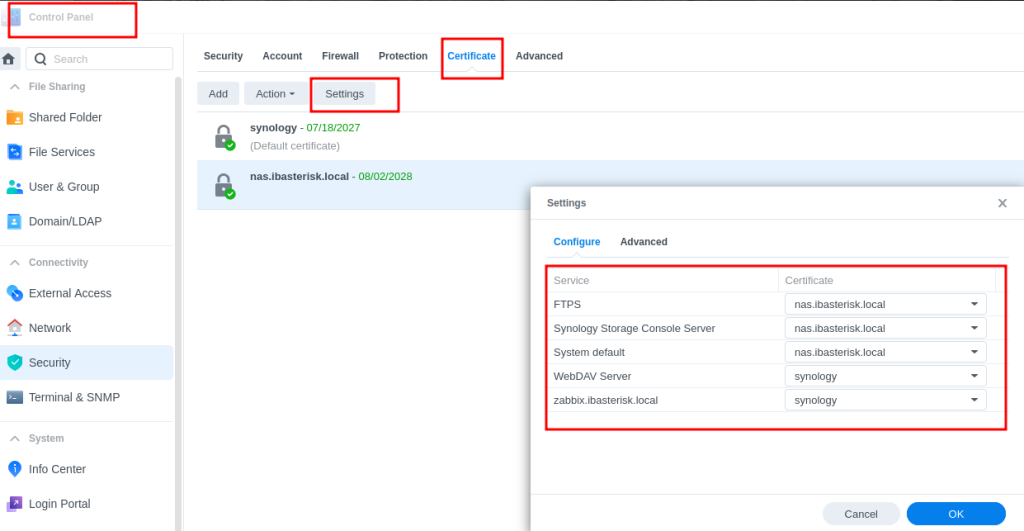Screen dimensions: 1024x531
Task: Open Info Center in sidebar
Action: pos(87,469)
